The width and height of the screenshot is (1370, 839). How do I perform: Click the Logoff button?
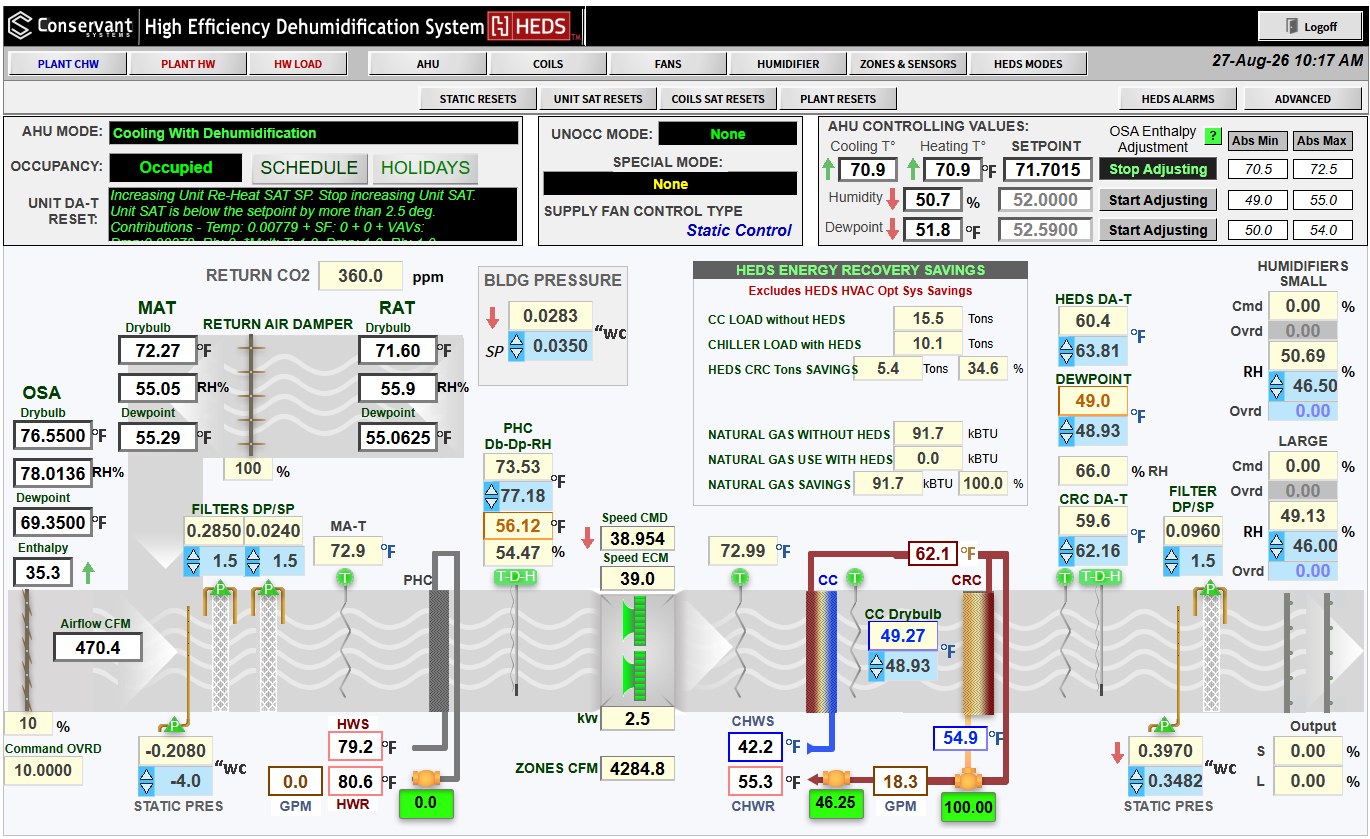[x=1311, y=27]
